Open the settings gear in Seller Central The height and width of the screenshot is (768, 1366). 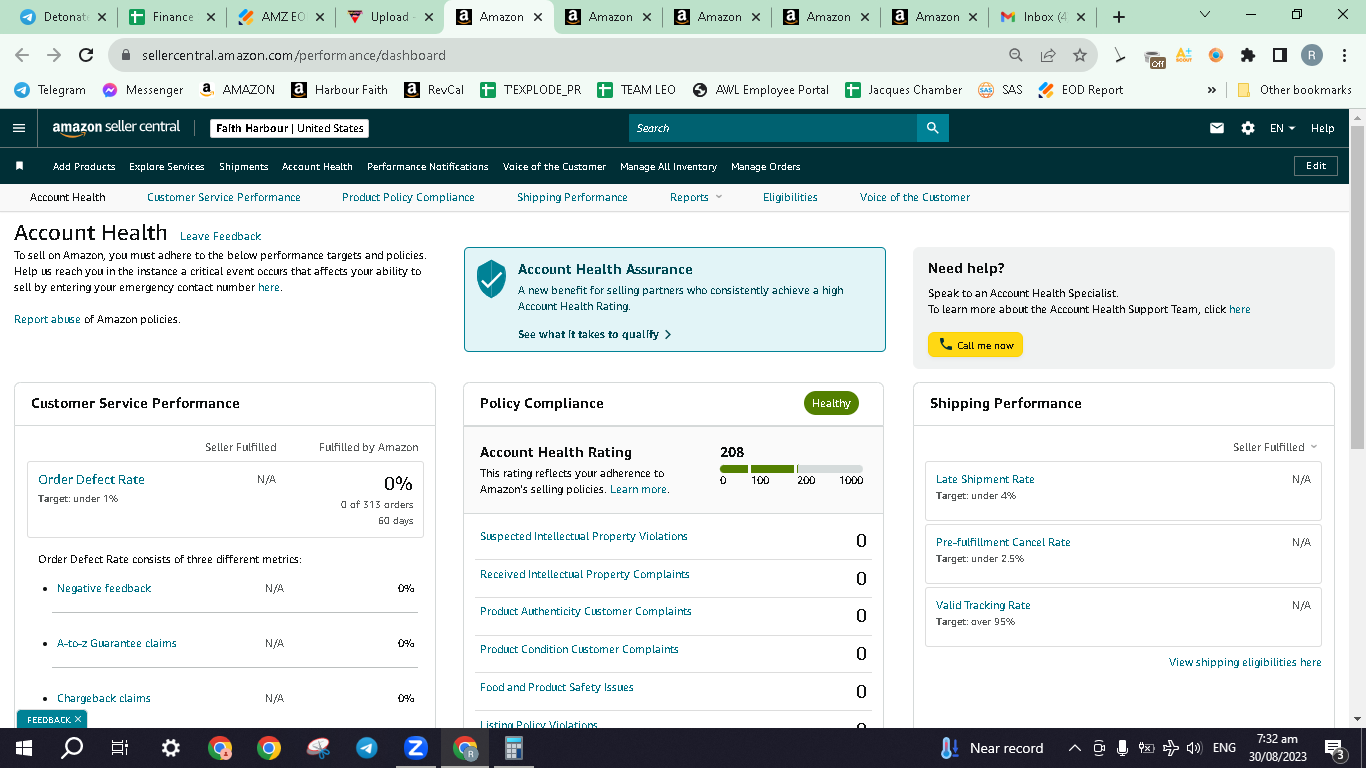tap(1248, 128)
